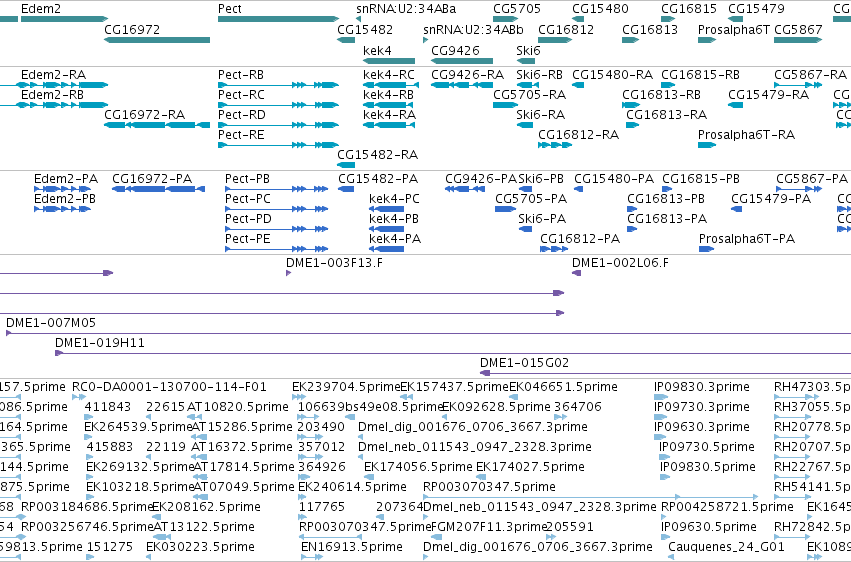Click the CG15479-RA transcript label
The width and height of the screenshot is (851, 562).
coord(768,94)
